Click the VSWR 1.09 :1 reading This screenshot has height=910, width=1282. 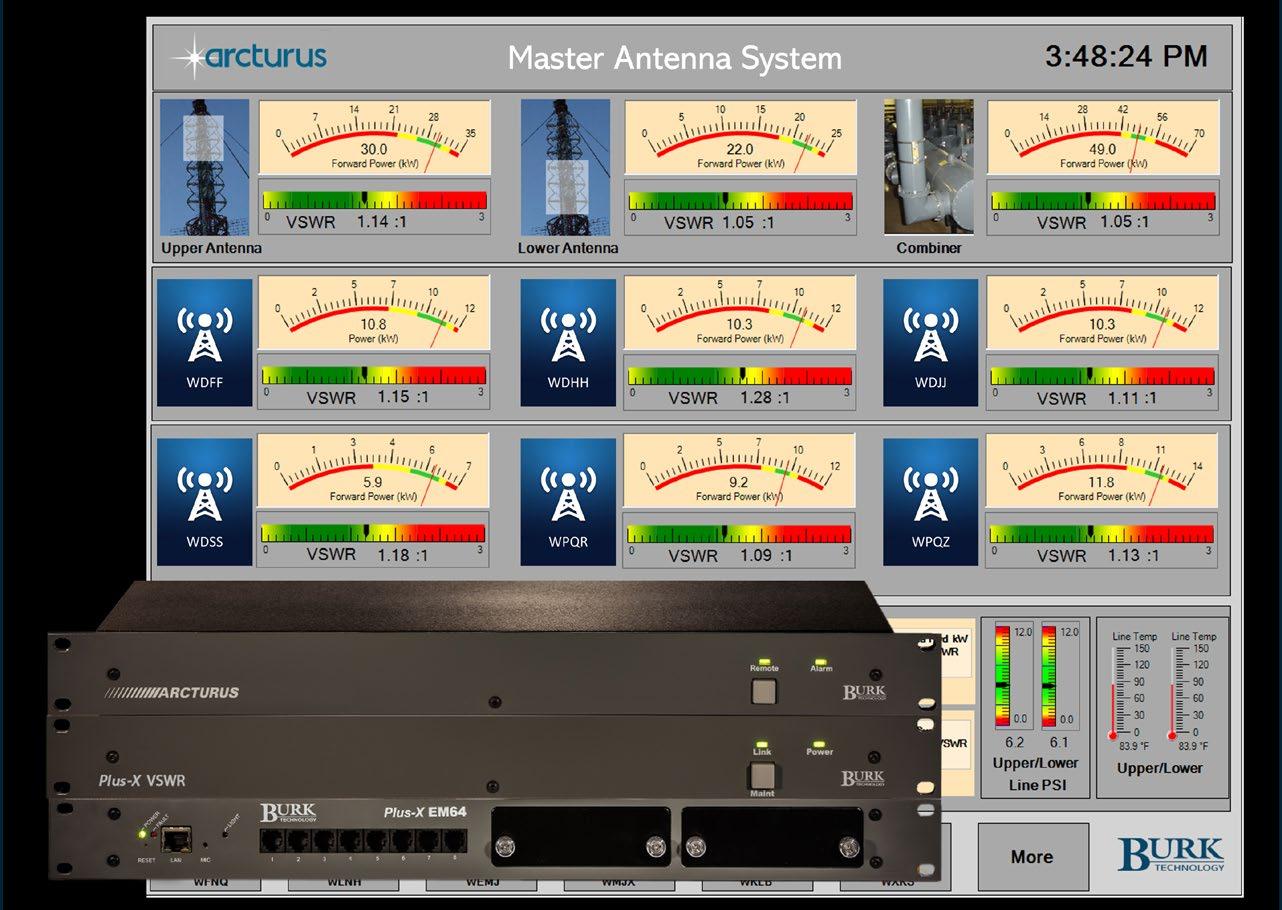tap(731, 555)
